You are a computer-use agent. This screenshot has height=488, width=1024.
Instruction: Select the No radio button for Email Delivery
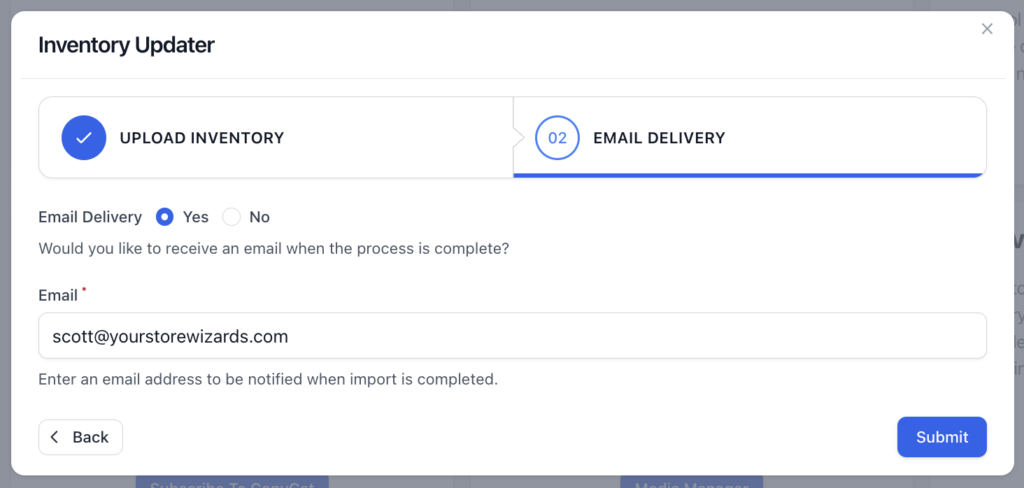(x=231, y=217)
